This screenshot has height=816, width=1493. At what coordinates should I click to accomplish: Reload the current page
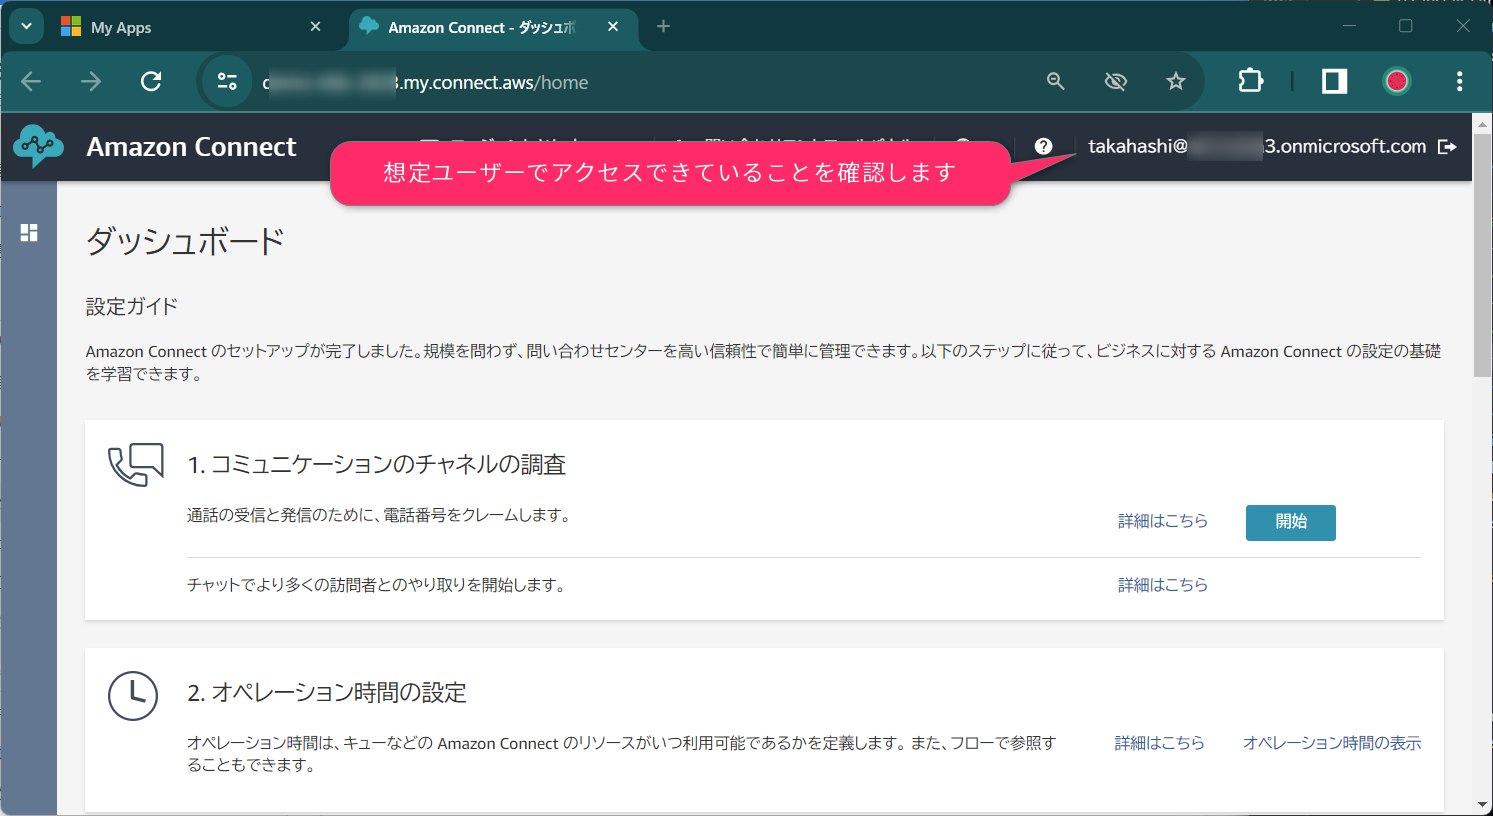151,82
